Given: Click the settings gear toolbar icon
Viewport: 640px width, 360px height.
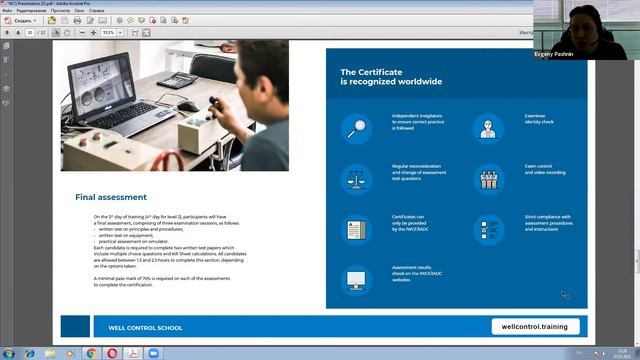Looking at the screenshot, I should point(119,20).
